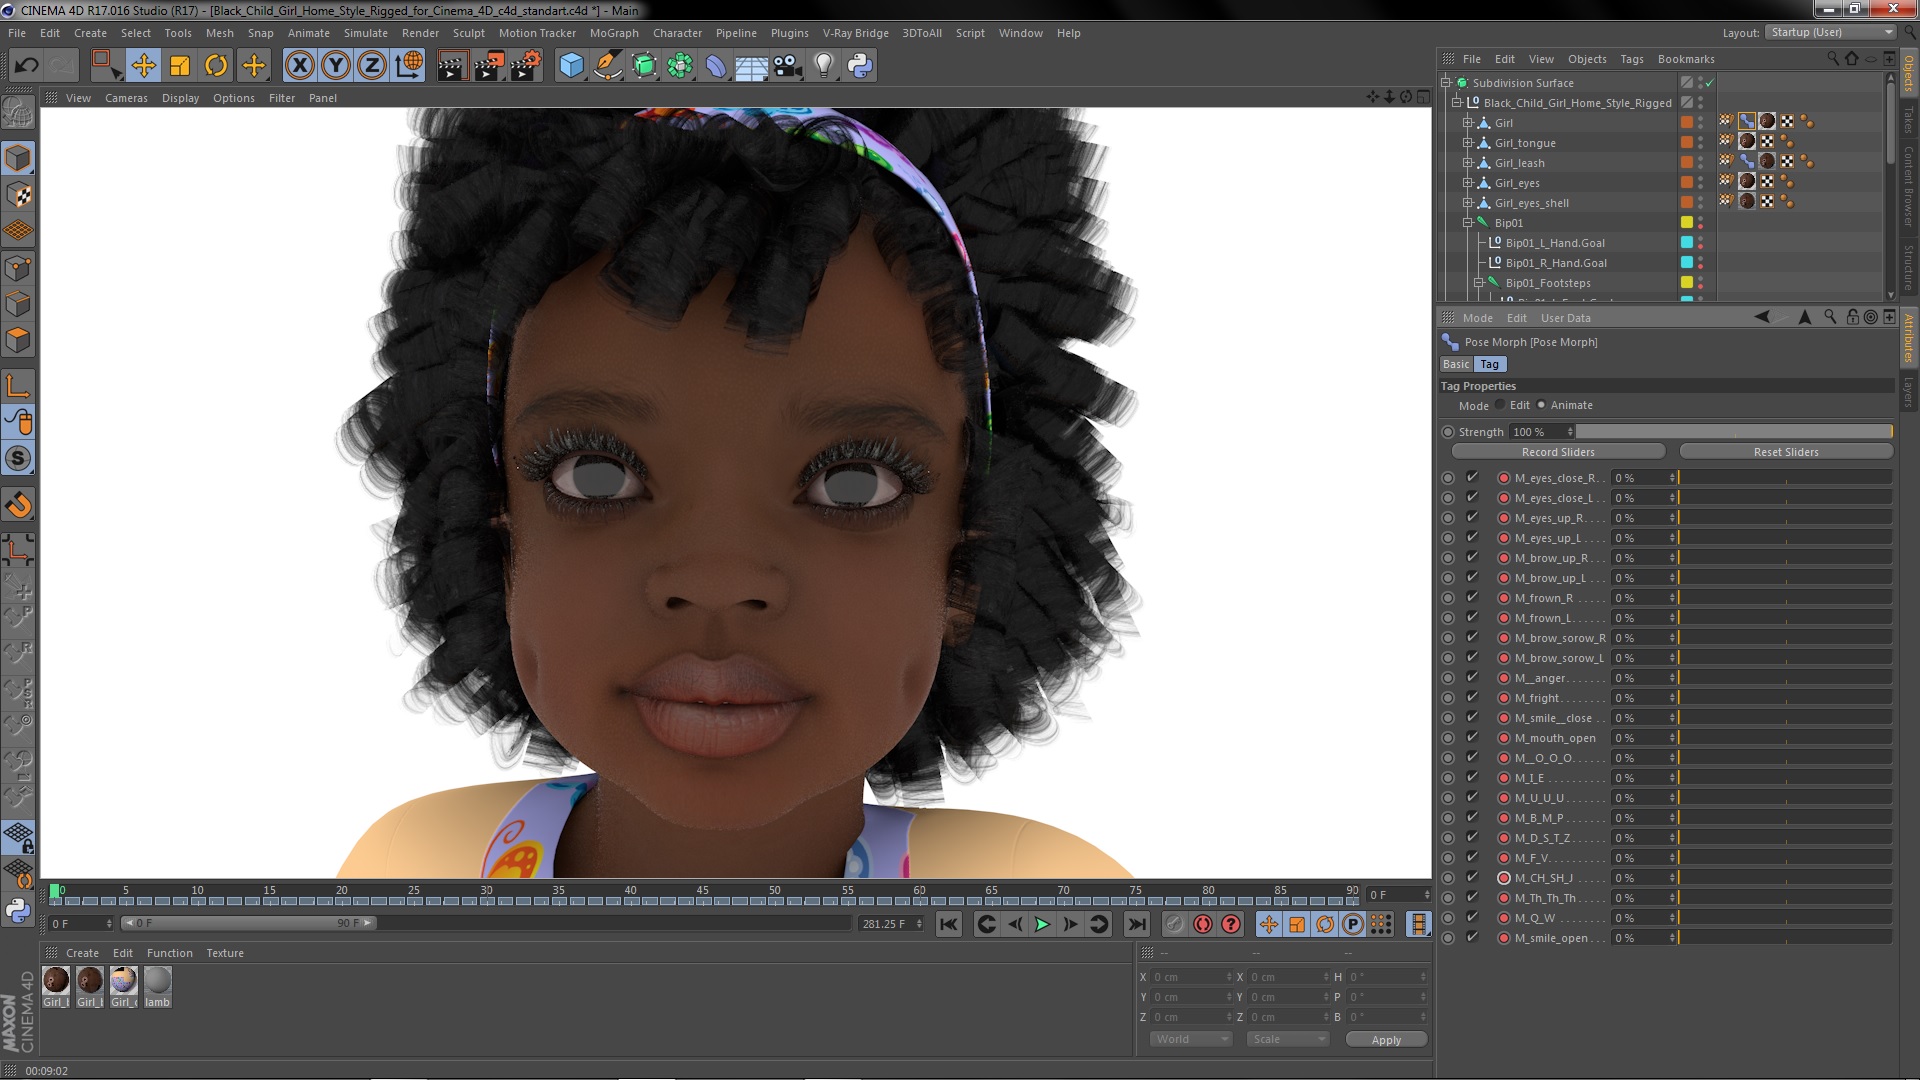Open the MoGraph menu
Screen dimensions: 1920x1080
coord(614,33)
